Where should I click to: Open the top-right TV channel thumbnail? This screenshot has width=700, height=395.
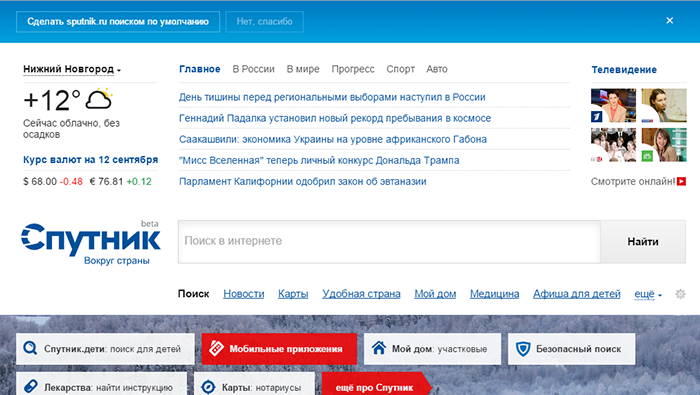(664, 105)
